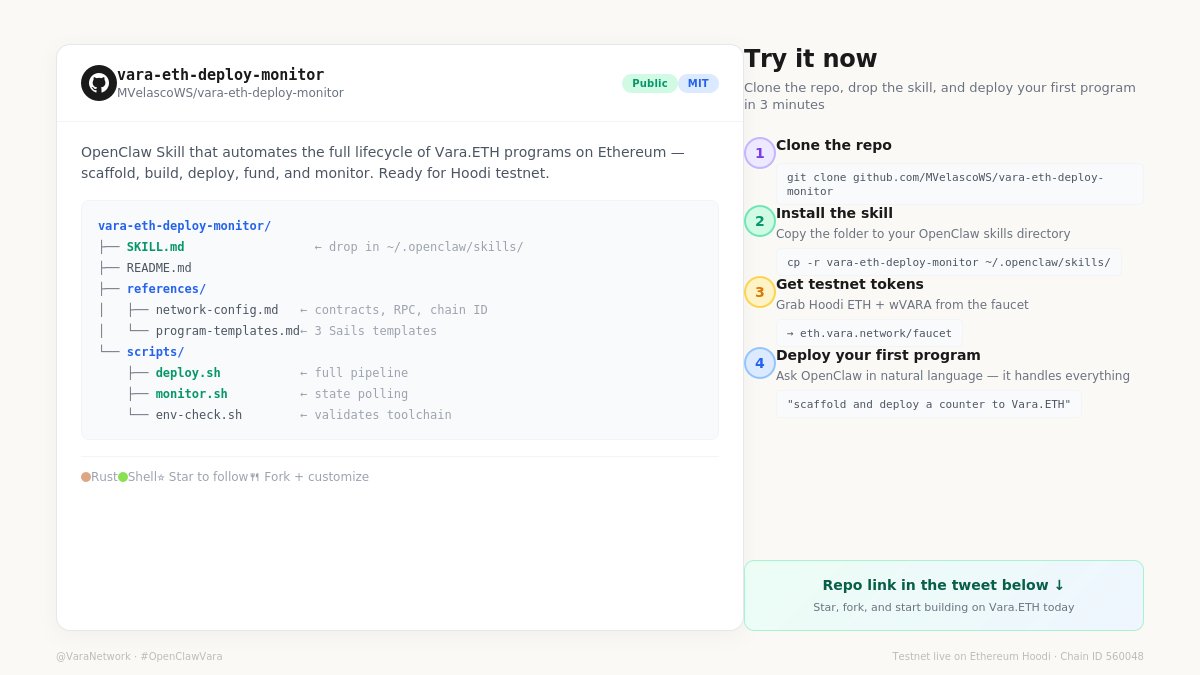Click the MIT license badge
This screenshot has width=1200, height=675.
(x=698, y=83)
